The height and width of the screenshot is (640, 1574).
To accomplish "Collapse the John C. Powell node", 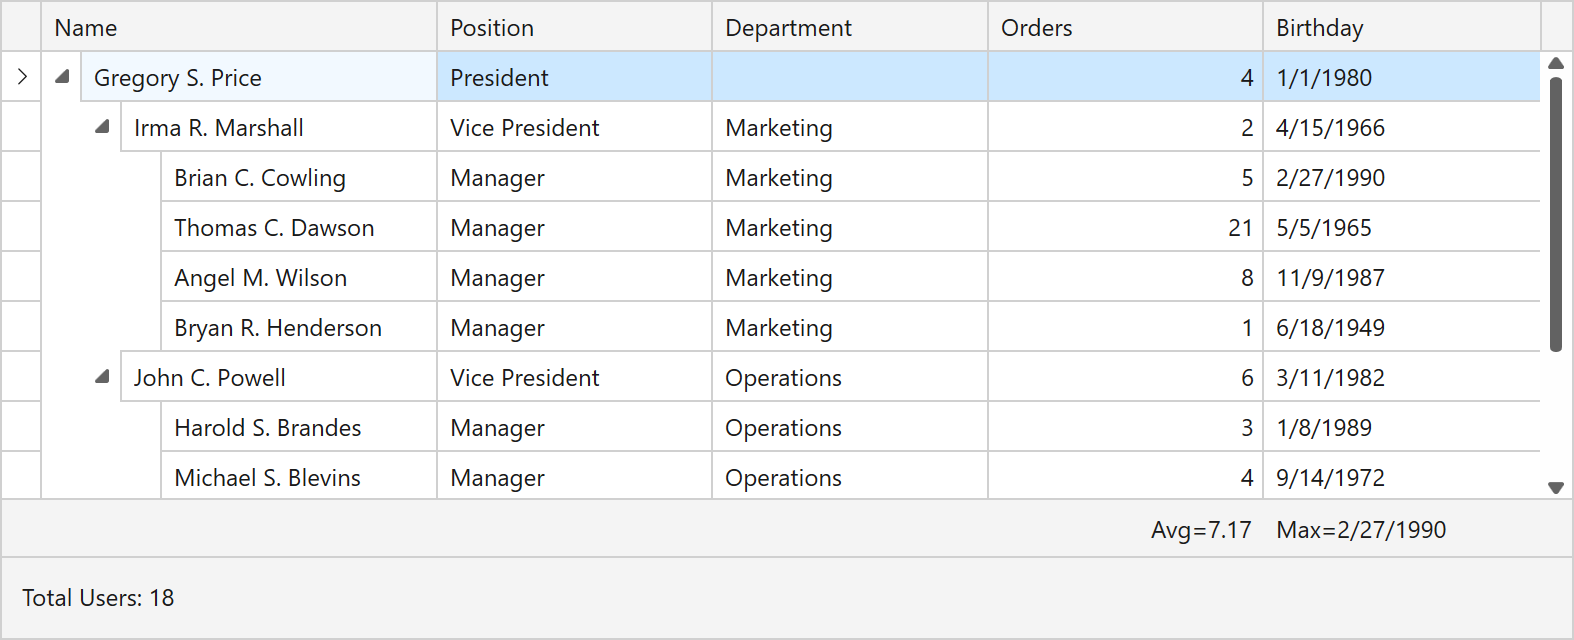I will coord(102,377).
